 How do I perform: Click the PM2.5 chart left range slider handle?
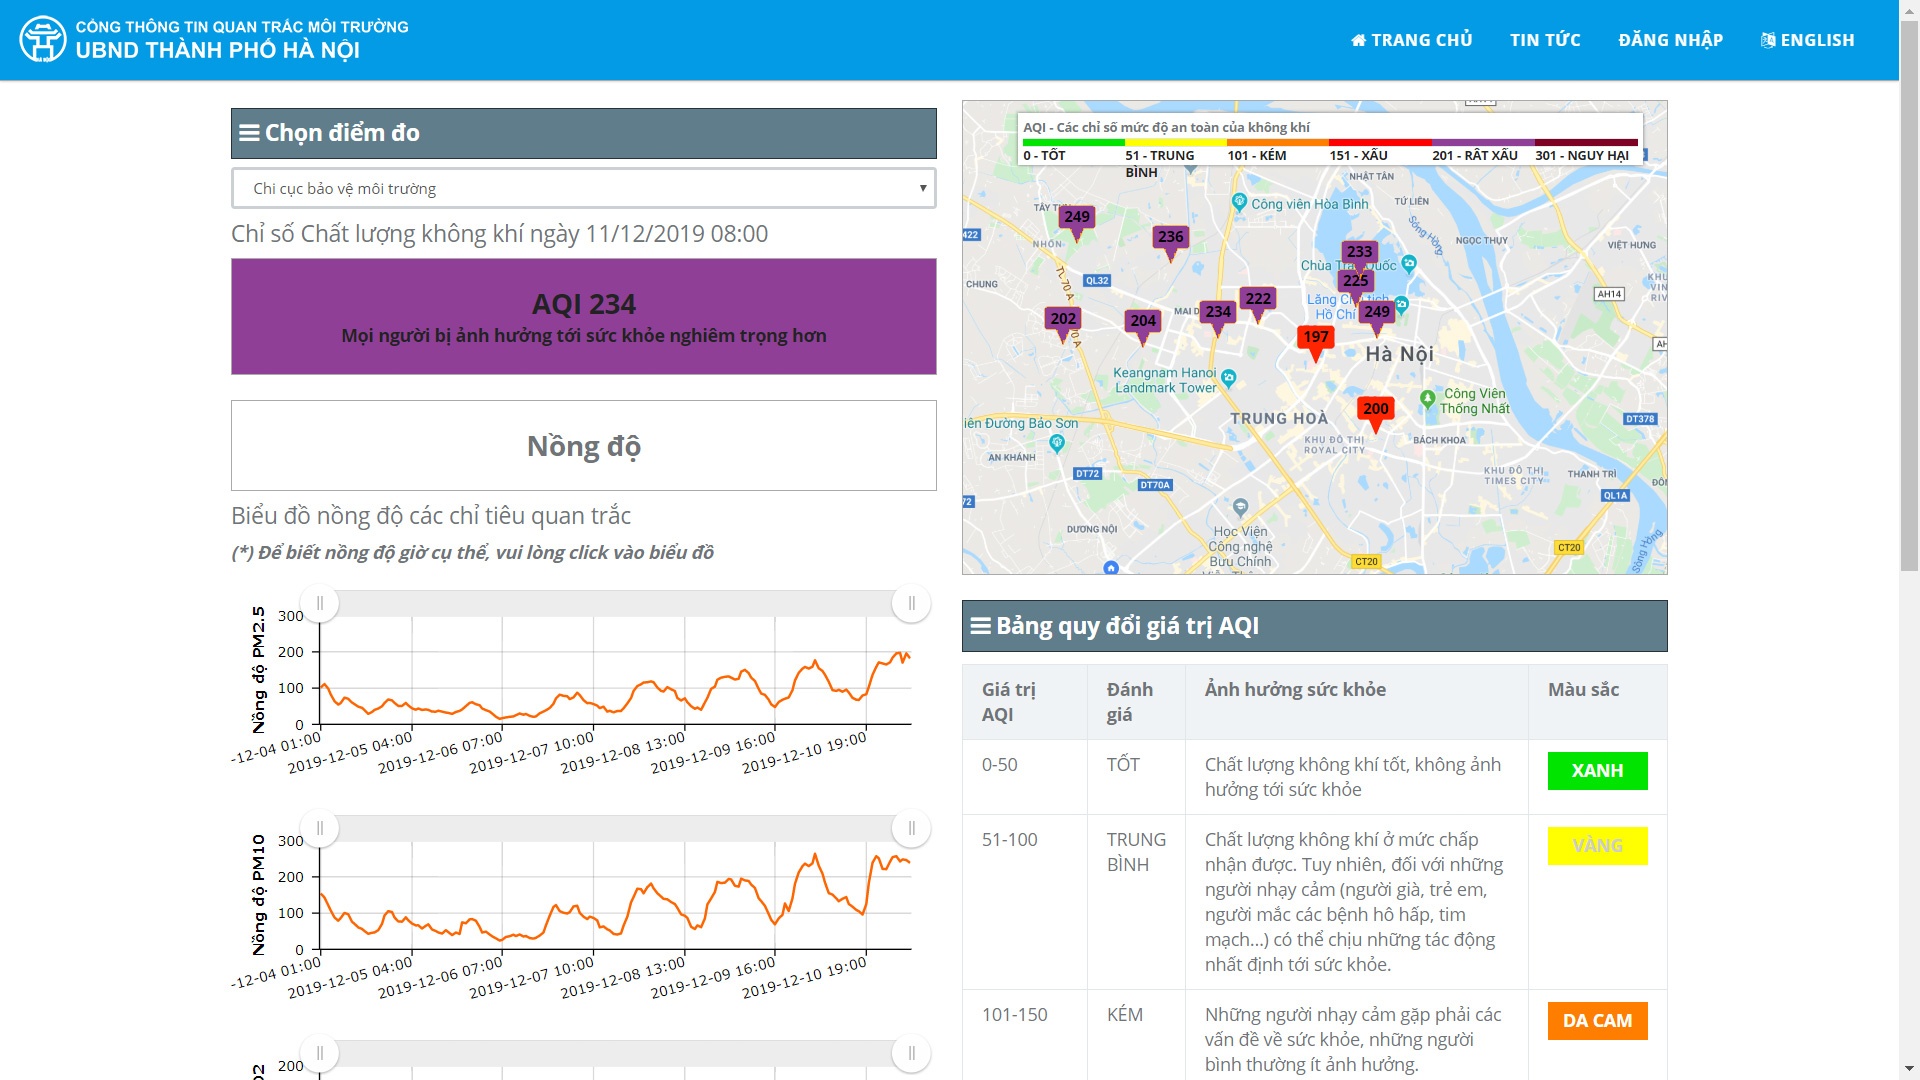click(x=320, y=603)
